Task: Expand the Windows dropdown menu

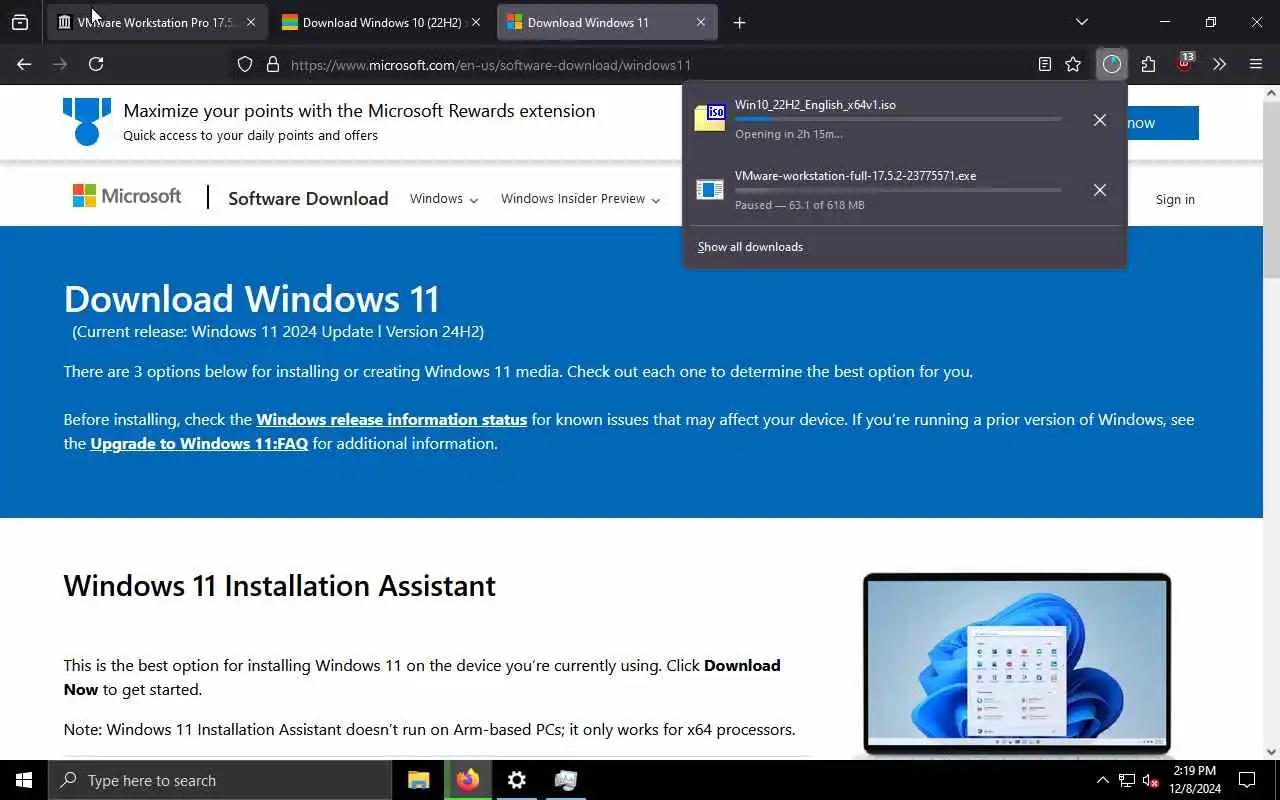Action: click(444, 198)
